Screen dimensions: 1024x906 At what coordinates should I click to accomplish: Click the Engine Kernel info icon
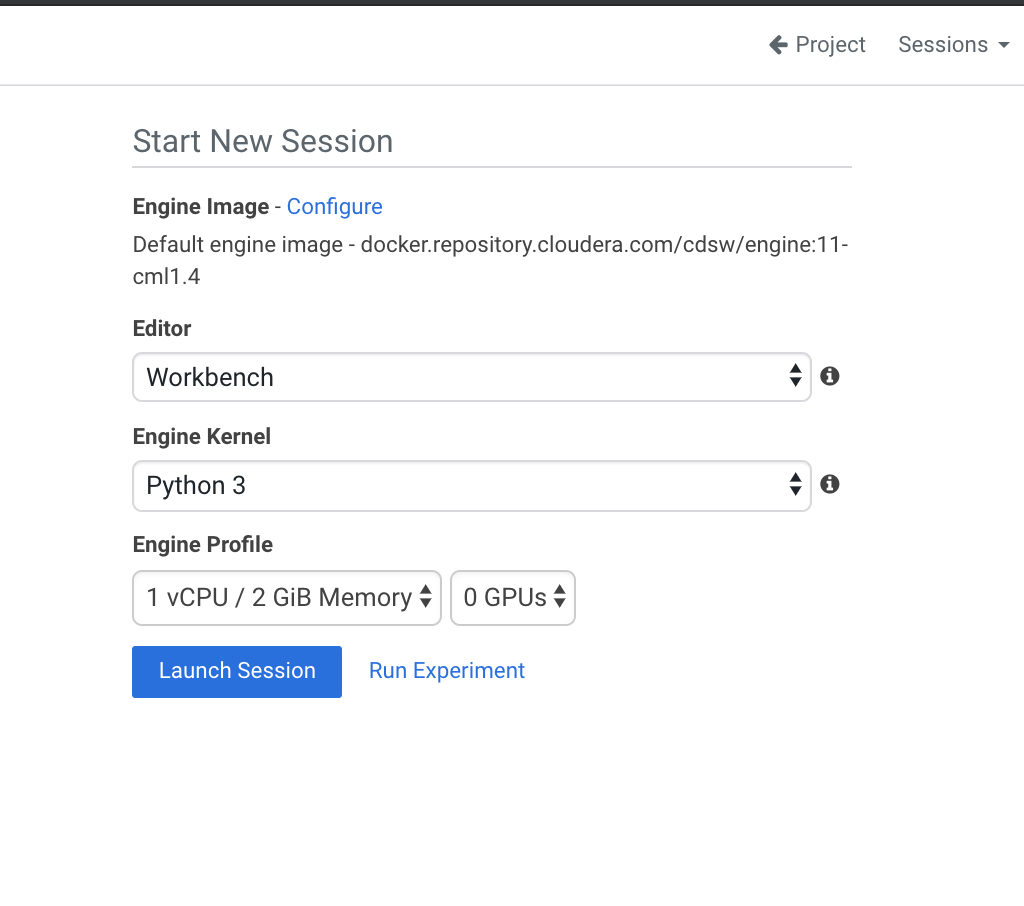(829, 484)
